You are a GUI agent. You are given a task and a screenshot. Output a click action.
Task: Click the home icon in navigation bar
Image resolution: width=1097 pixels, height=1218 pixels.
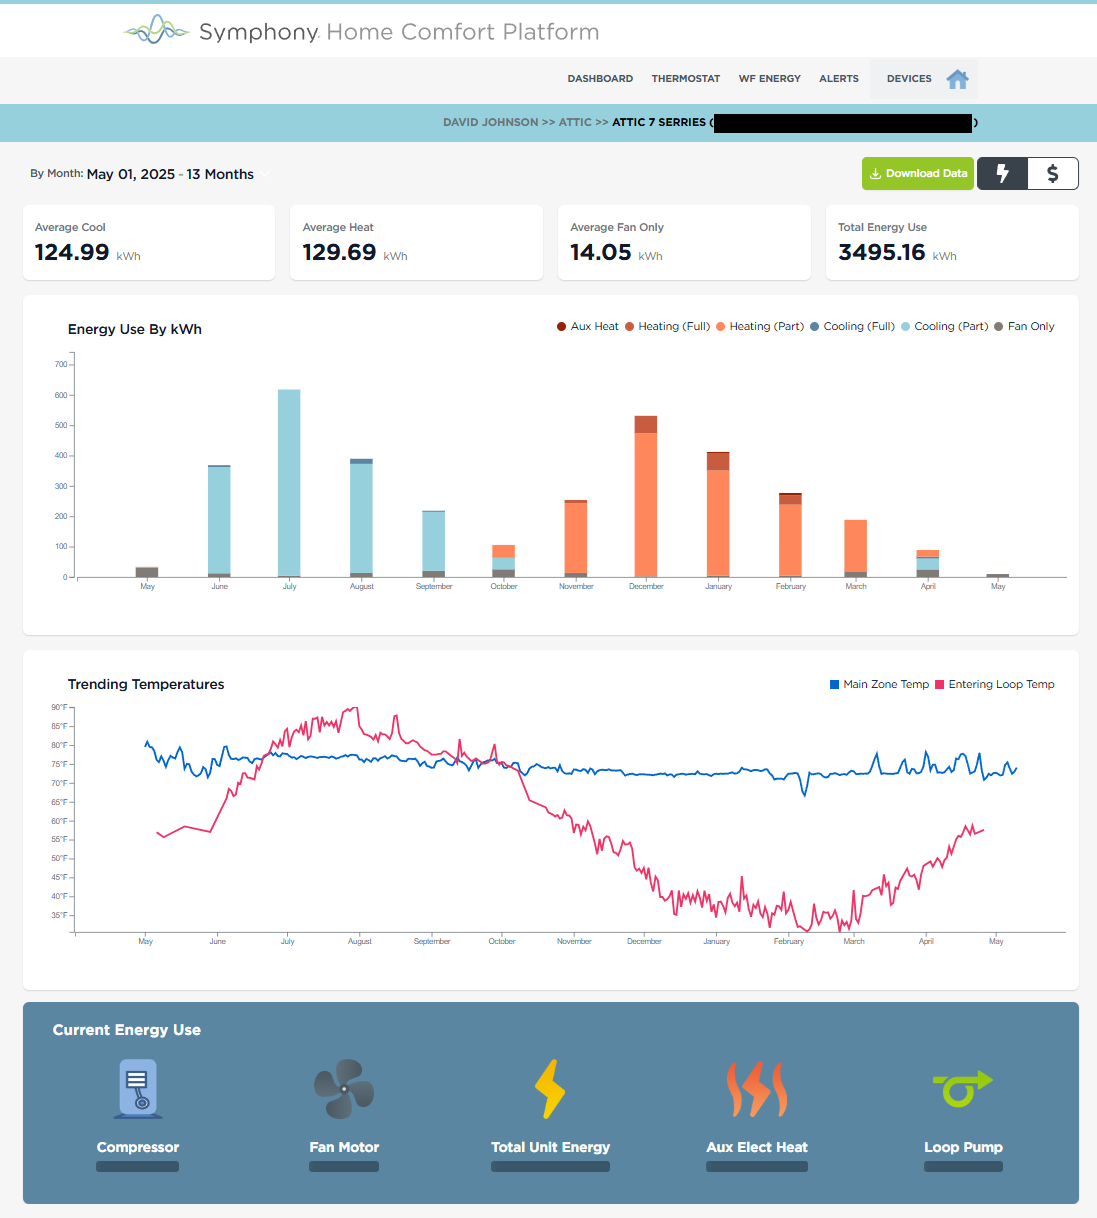point(957,79)
